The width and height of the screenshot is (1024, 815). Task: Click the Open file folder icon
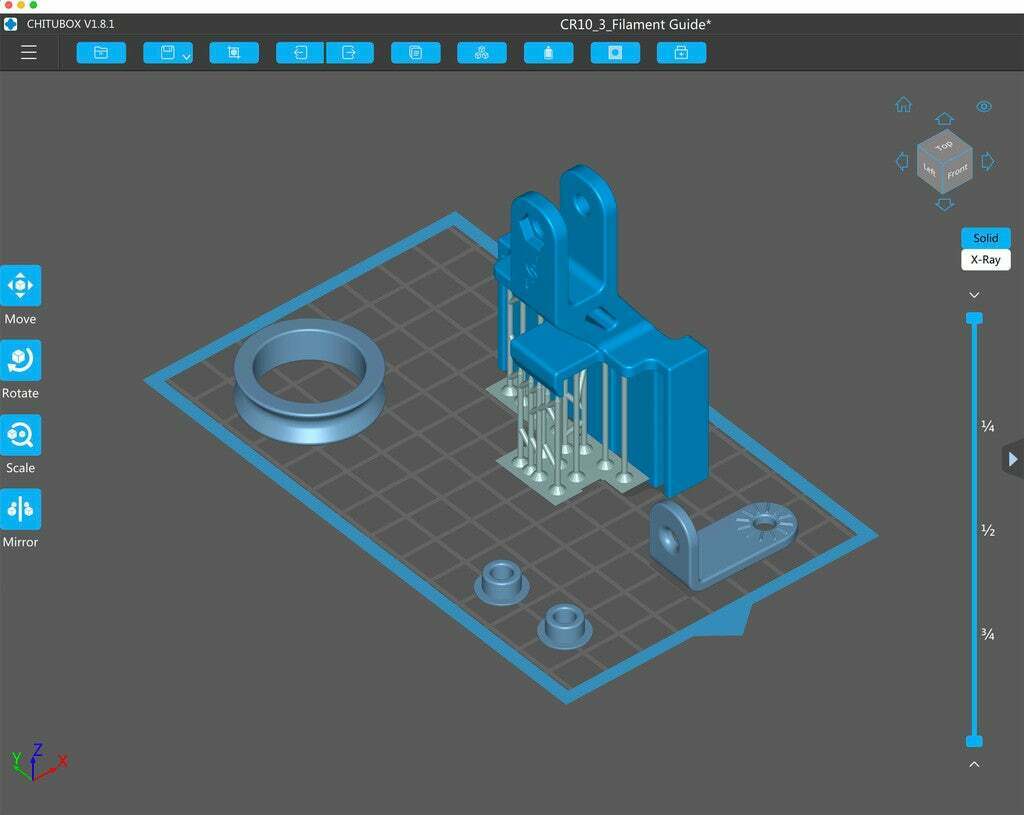[x=101, y=52]
